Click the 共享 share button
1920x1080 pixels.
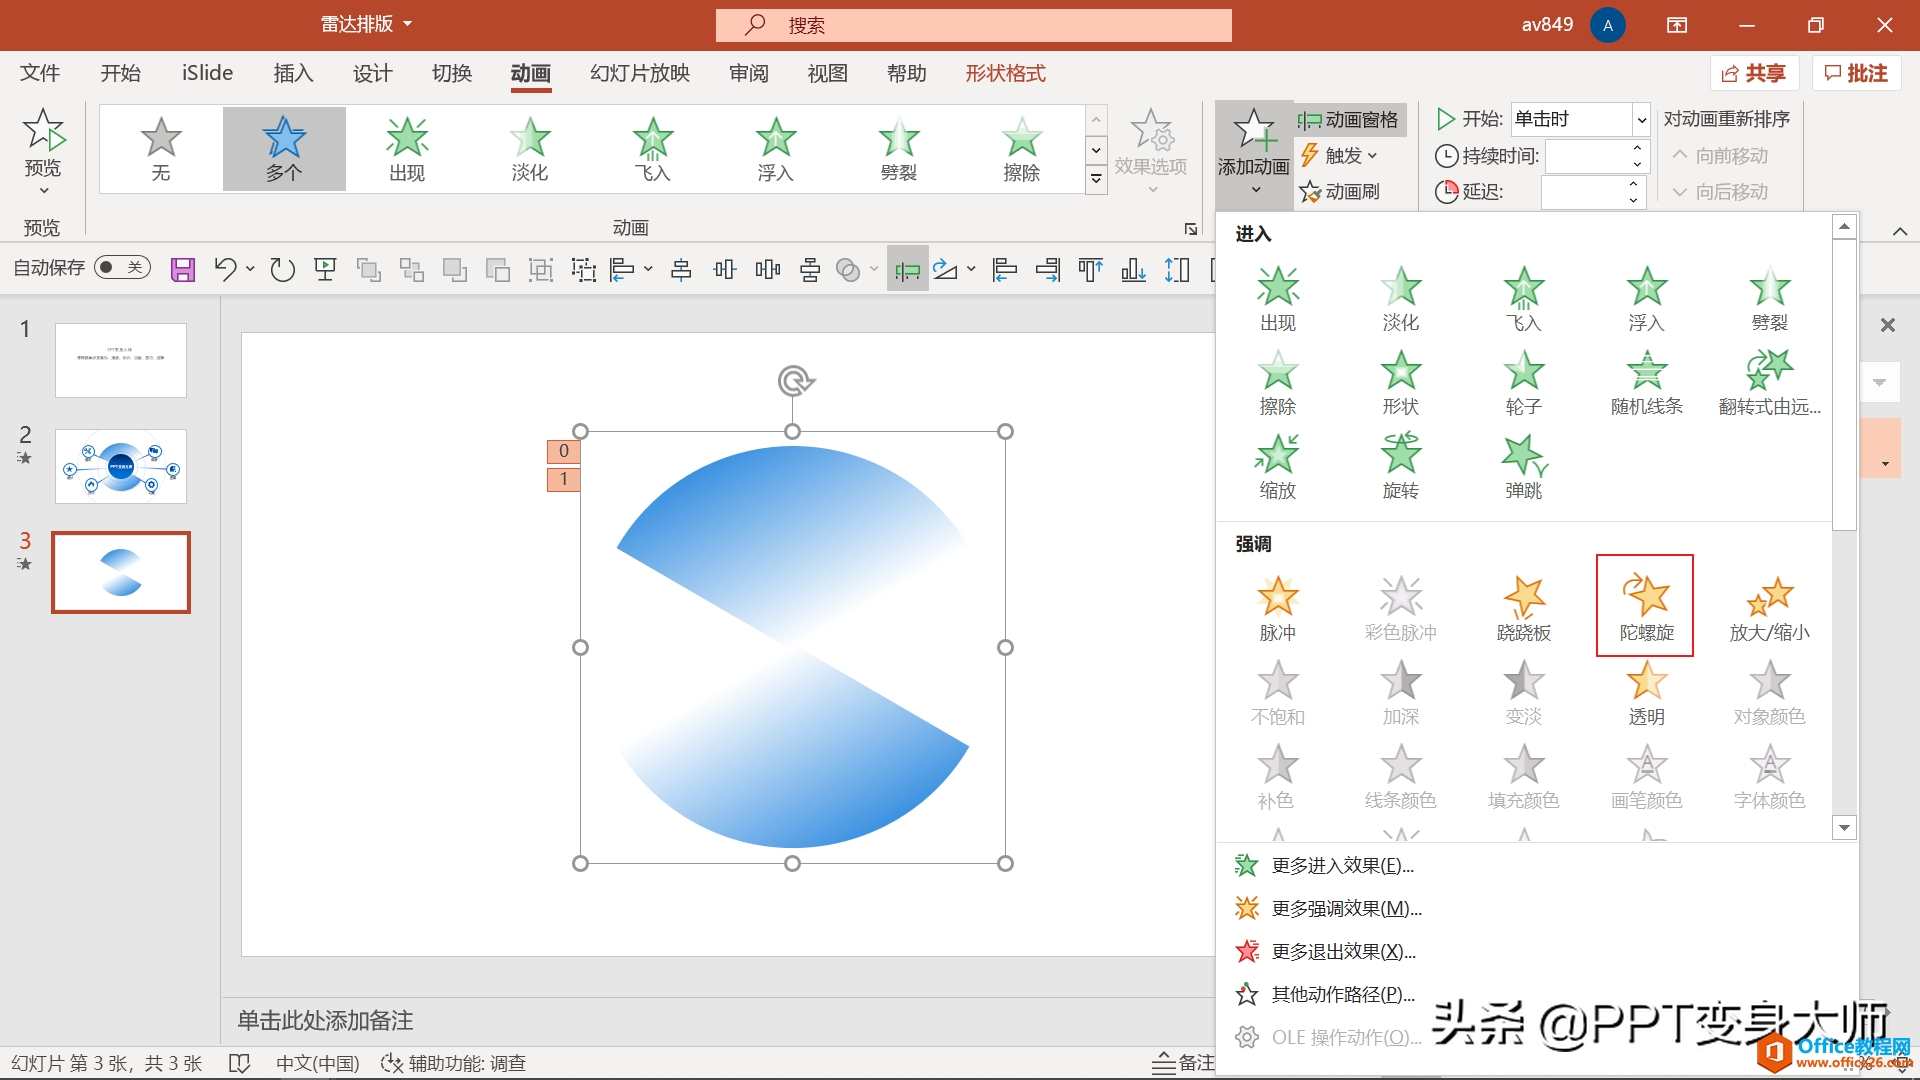click(1754, 73)
